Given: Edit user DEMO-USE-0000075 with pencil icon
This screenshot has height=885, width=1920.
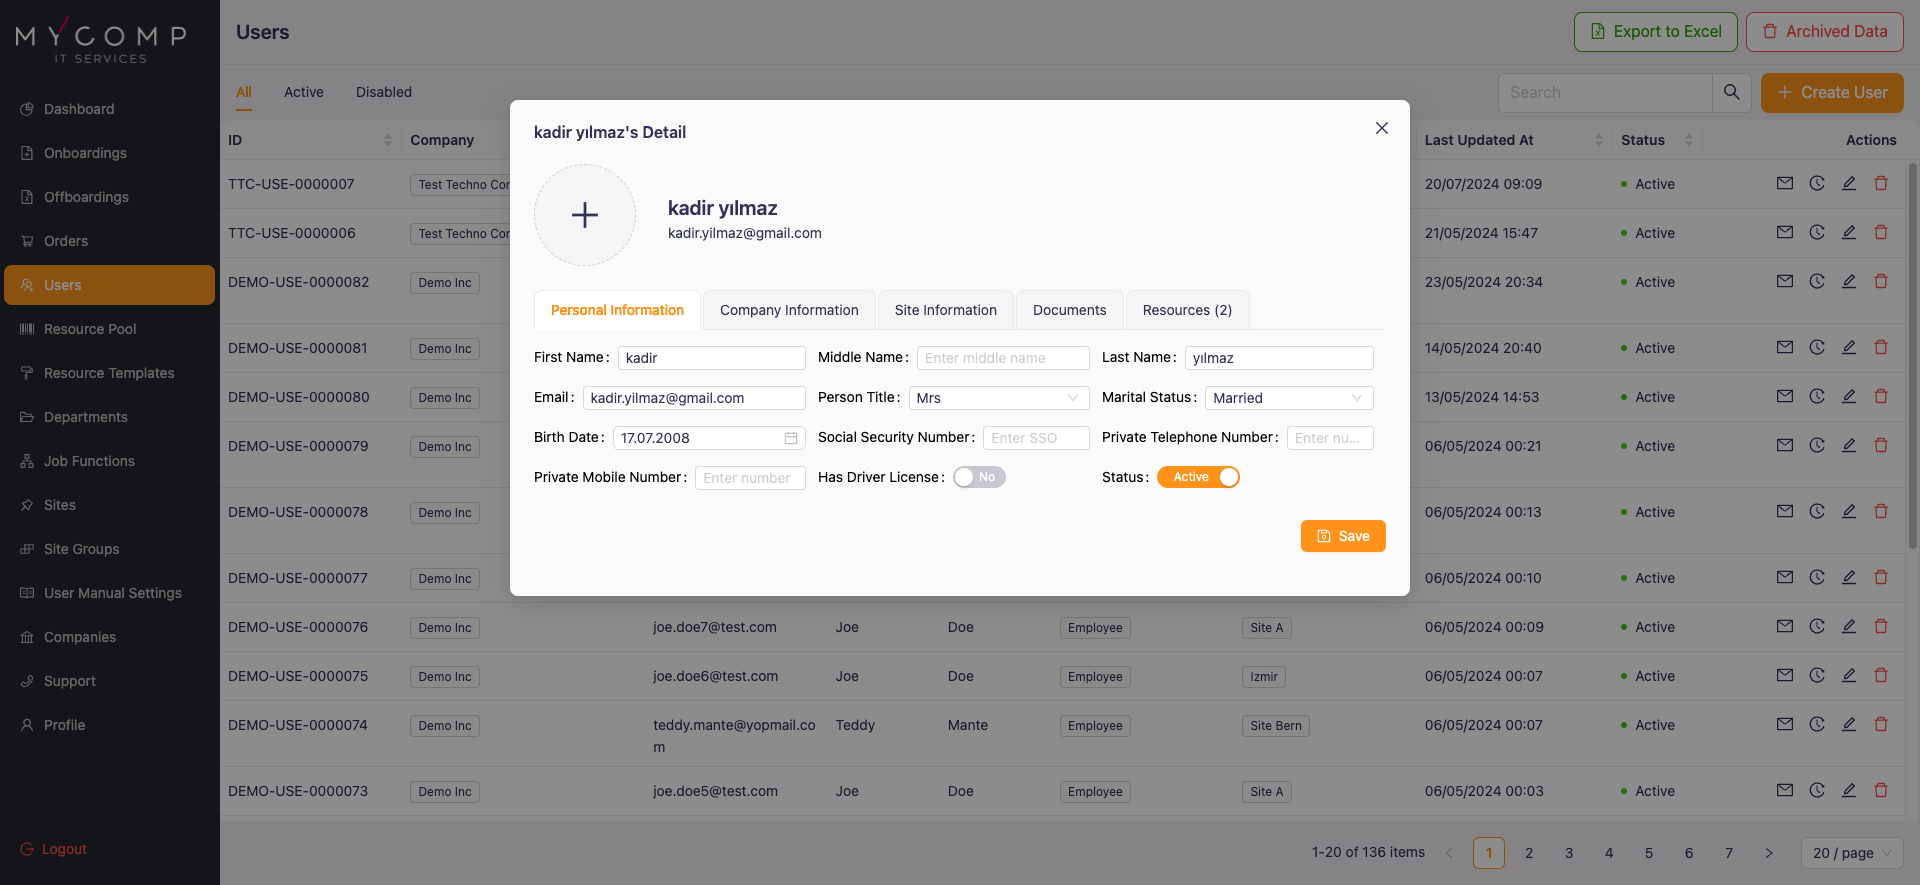Looking at the screenshot, I should click(x=1848, y=676).
